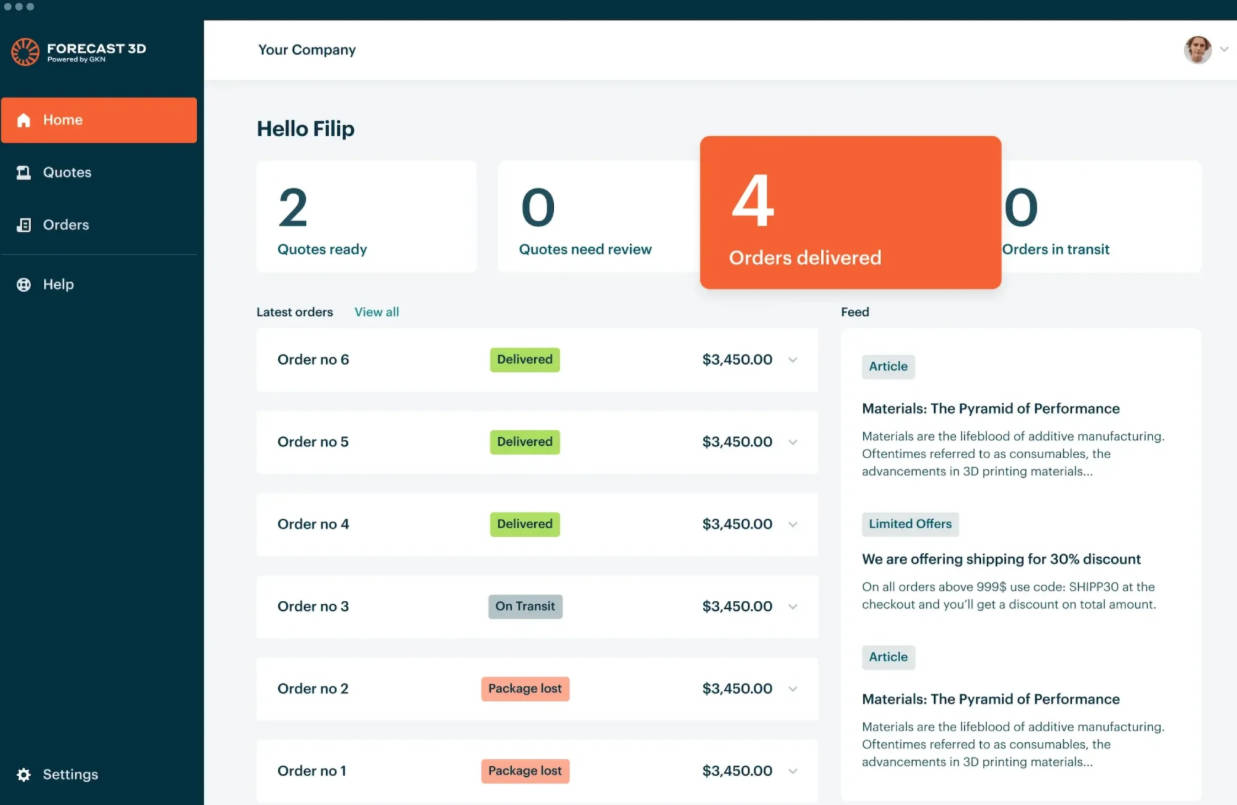
Task: Click the Orders icon in sidebar
Action: click(24, 225)
